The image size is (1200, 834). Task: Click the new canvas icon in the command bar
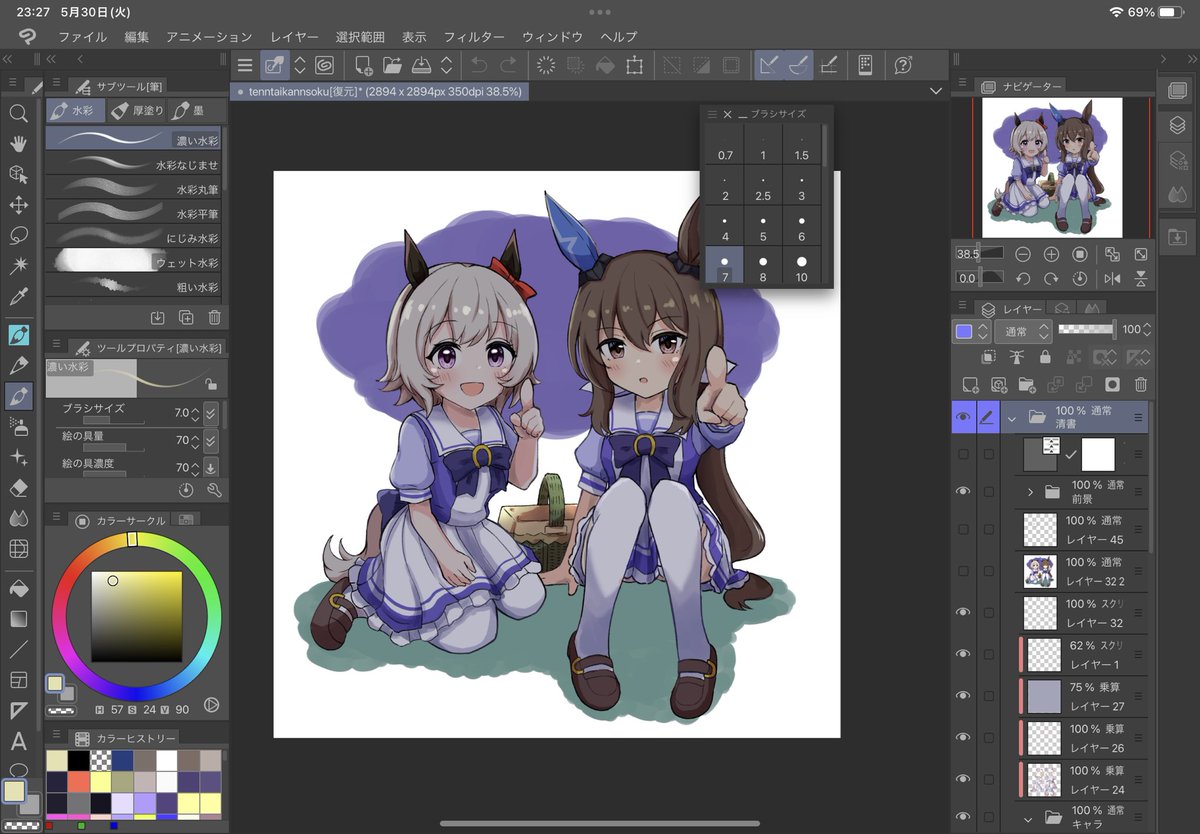364,65
